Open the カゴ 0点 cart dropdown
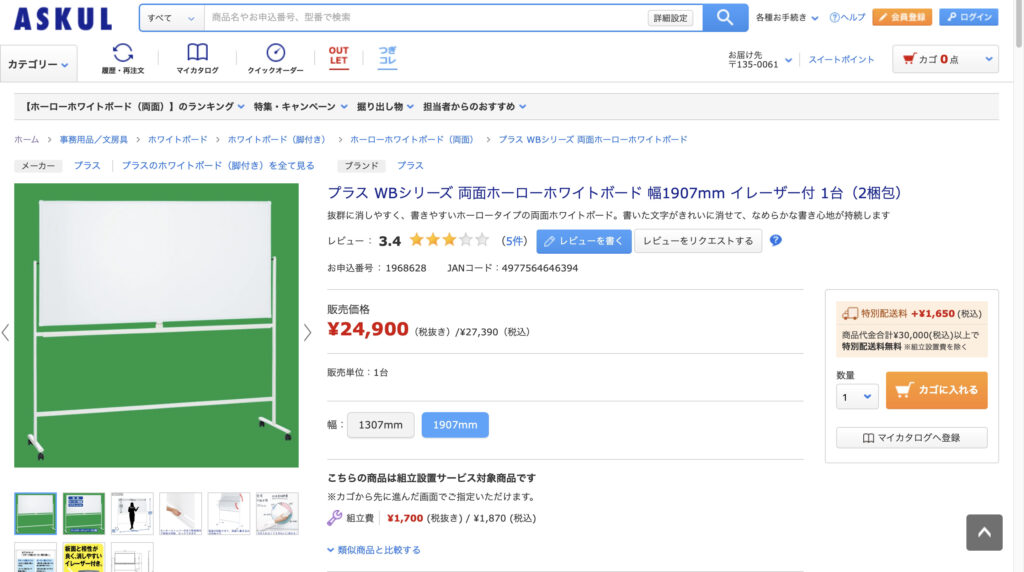Viewport: 1024px width, 572px height. click(x=945, y=59)
